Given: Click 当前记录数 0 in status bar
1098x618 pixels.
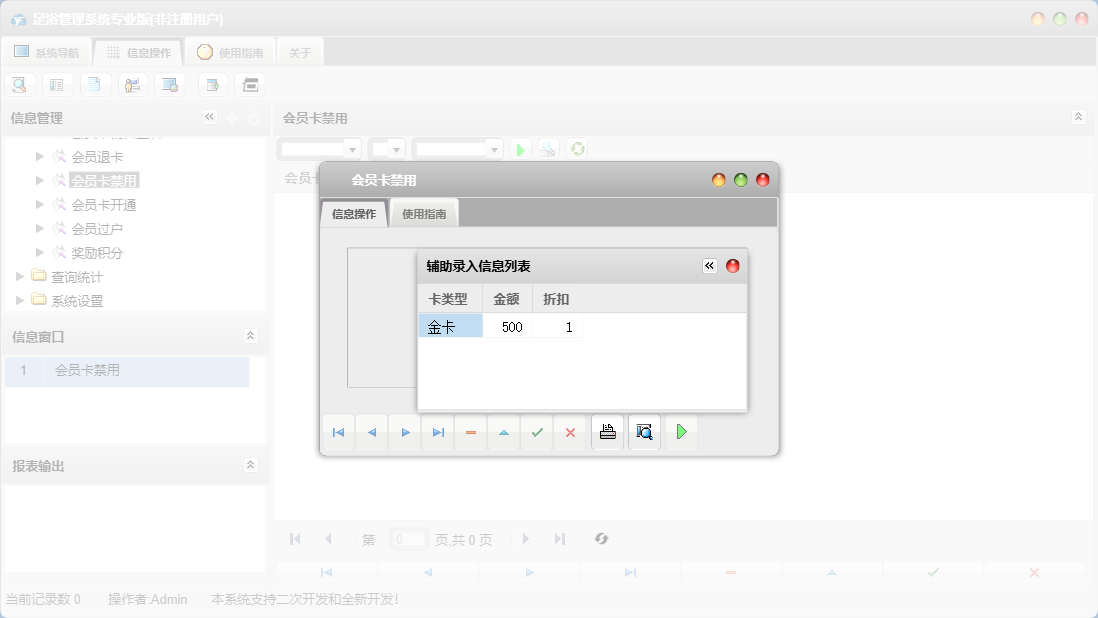Looking at the screenshot, I should pyautogui.click(x=43, y=599).
